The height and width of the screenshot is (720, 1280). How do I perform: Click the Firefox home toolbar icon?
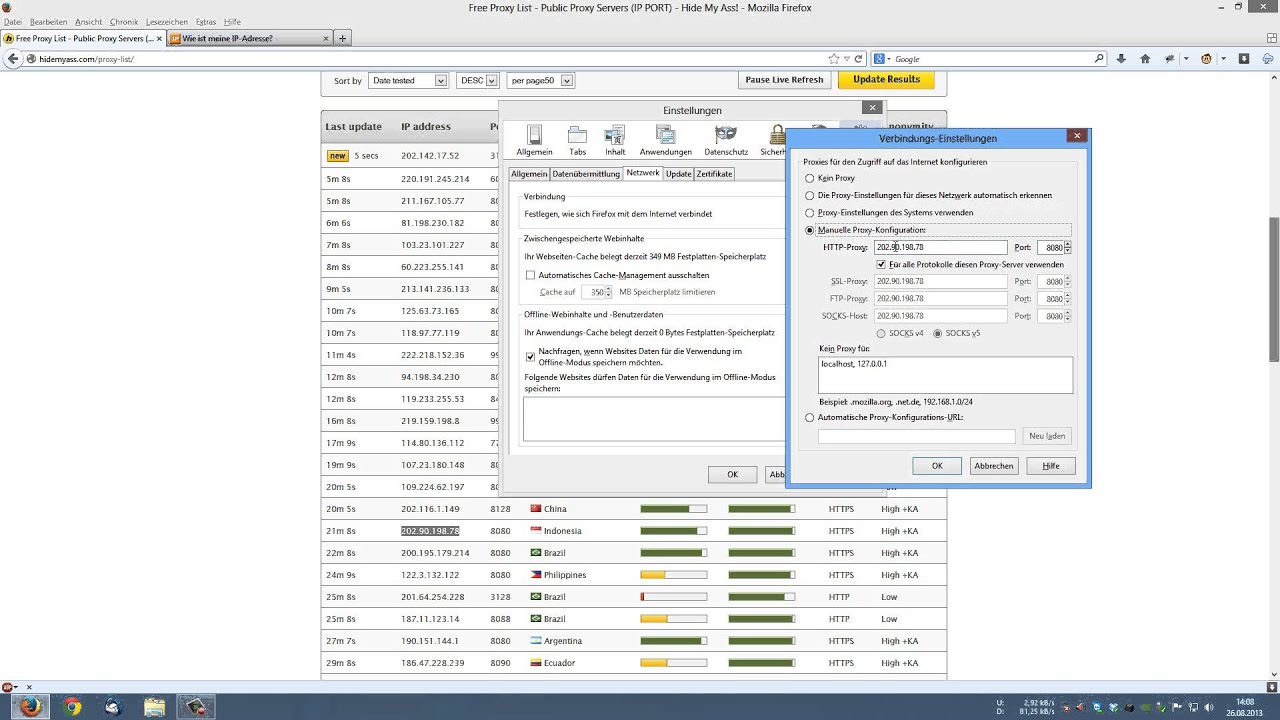1145,59
